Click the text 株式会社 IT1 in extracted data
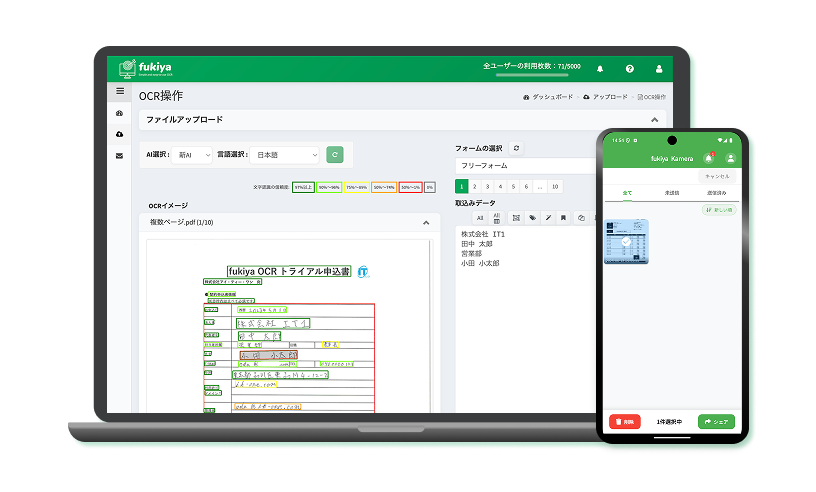The width and height of the screenshot is (816, 492). click(x=482, y=234)
